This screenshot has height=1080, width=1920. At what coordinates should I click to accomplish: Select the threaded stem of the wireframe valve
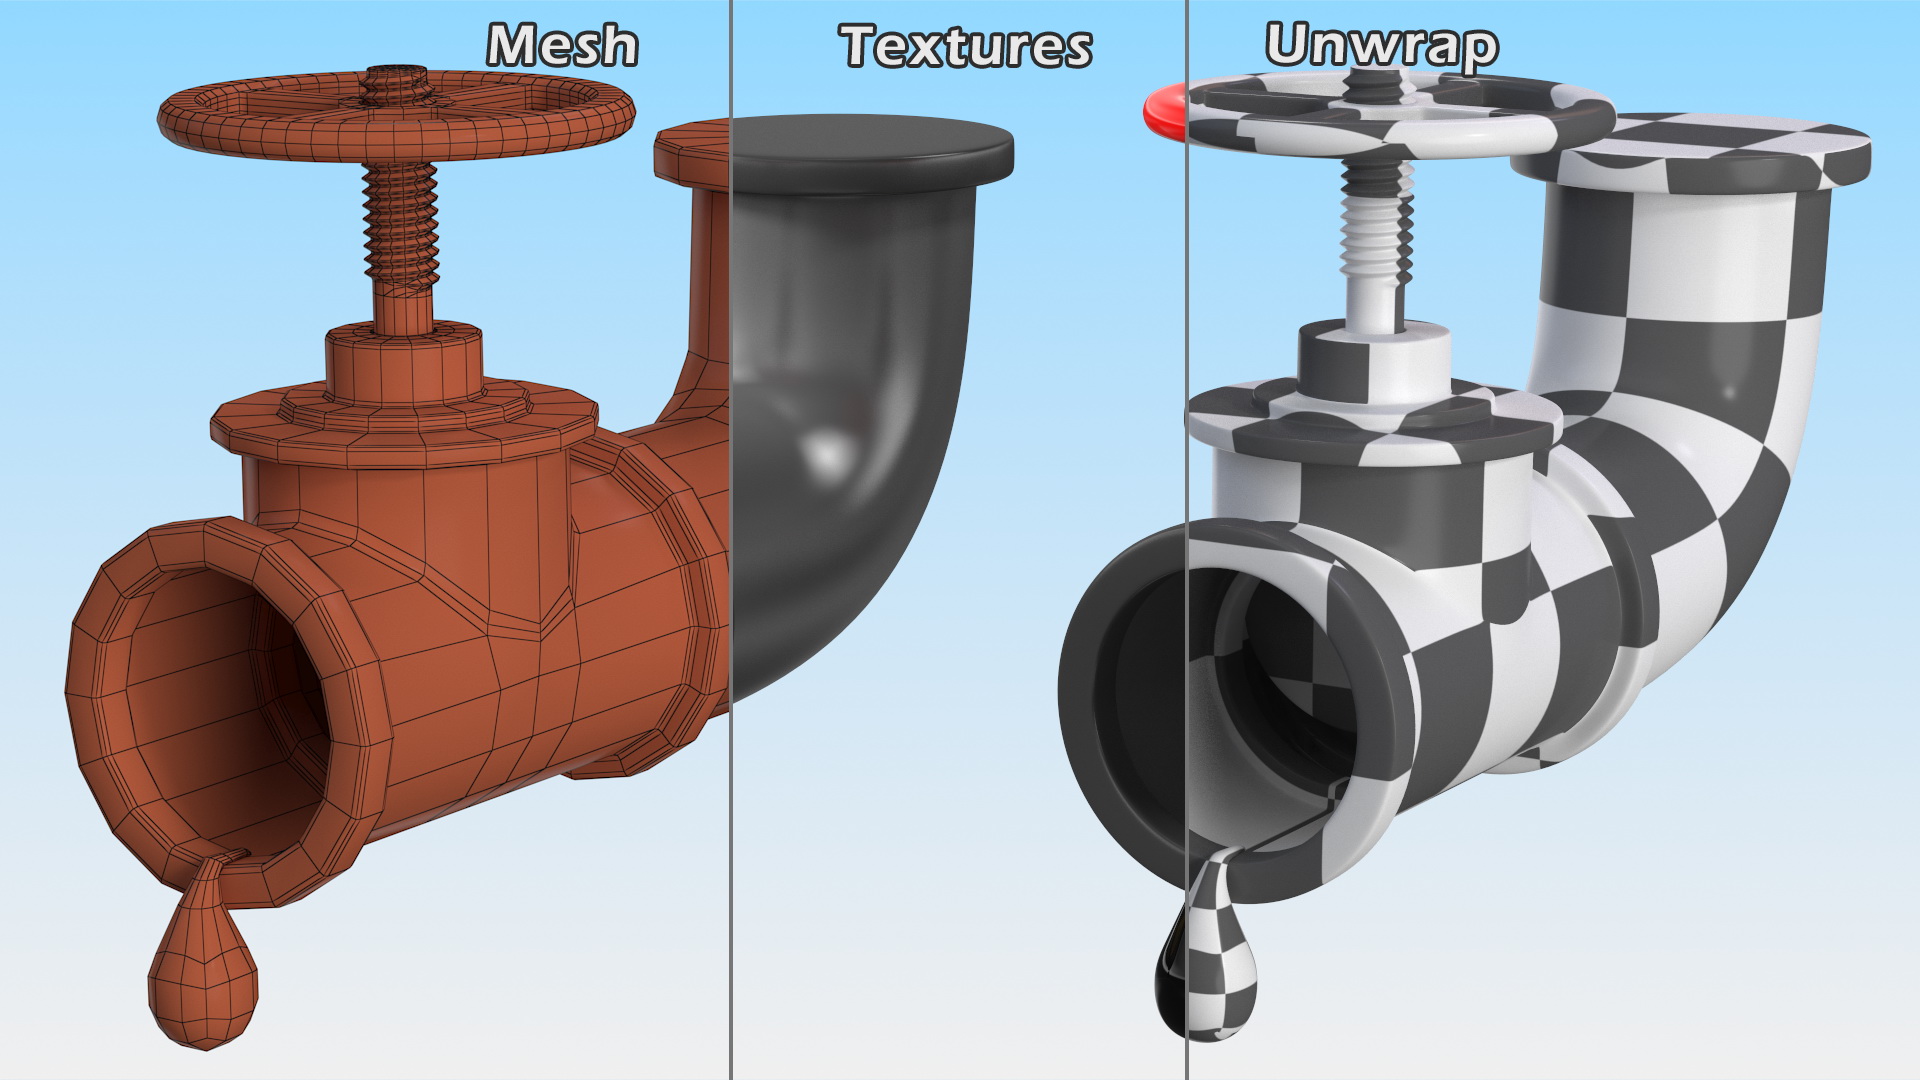tap(400, 225)
